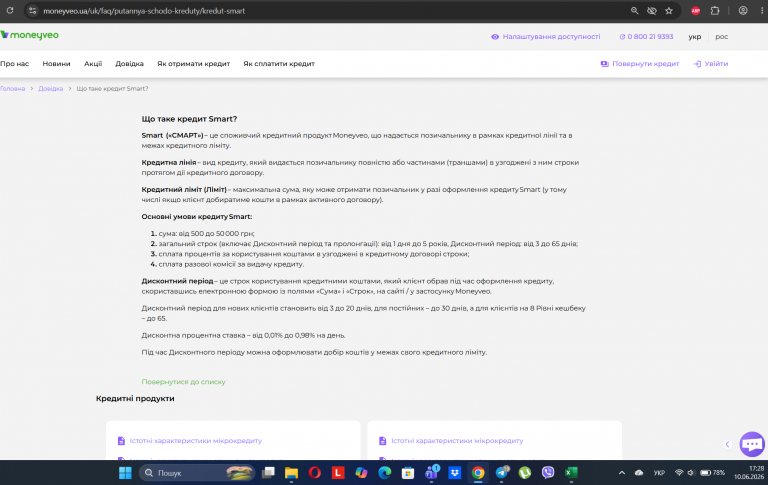The image size is (768, 485).
Task: Open the ABP AdBlock extension icon
Action: coord(696,11)
